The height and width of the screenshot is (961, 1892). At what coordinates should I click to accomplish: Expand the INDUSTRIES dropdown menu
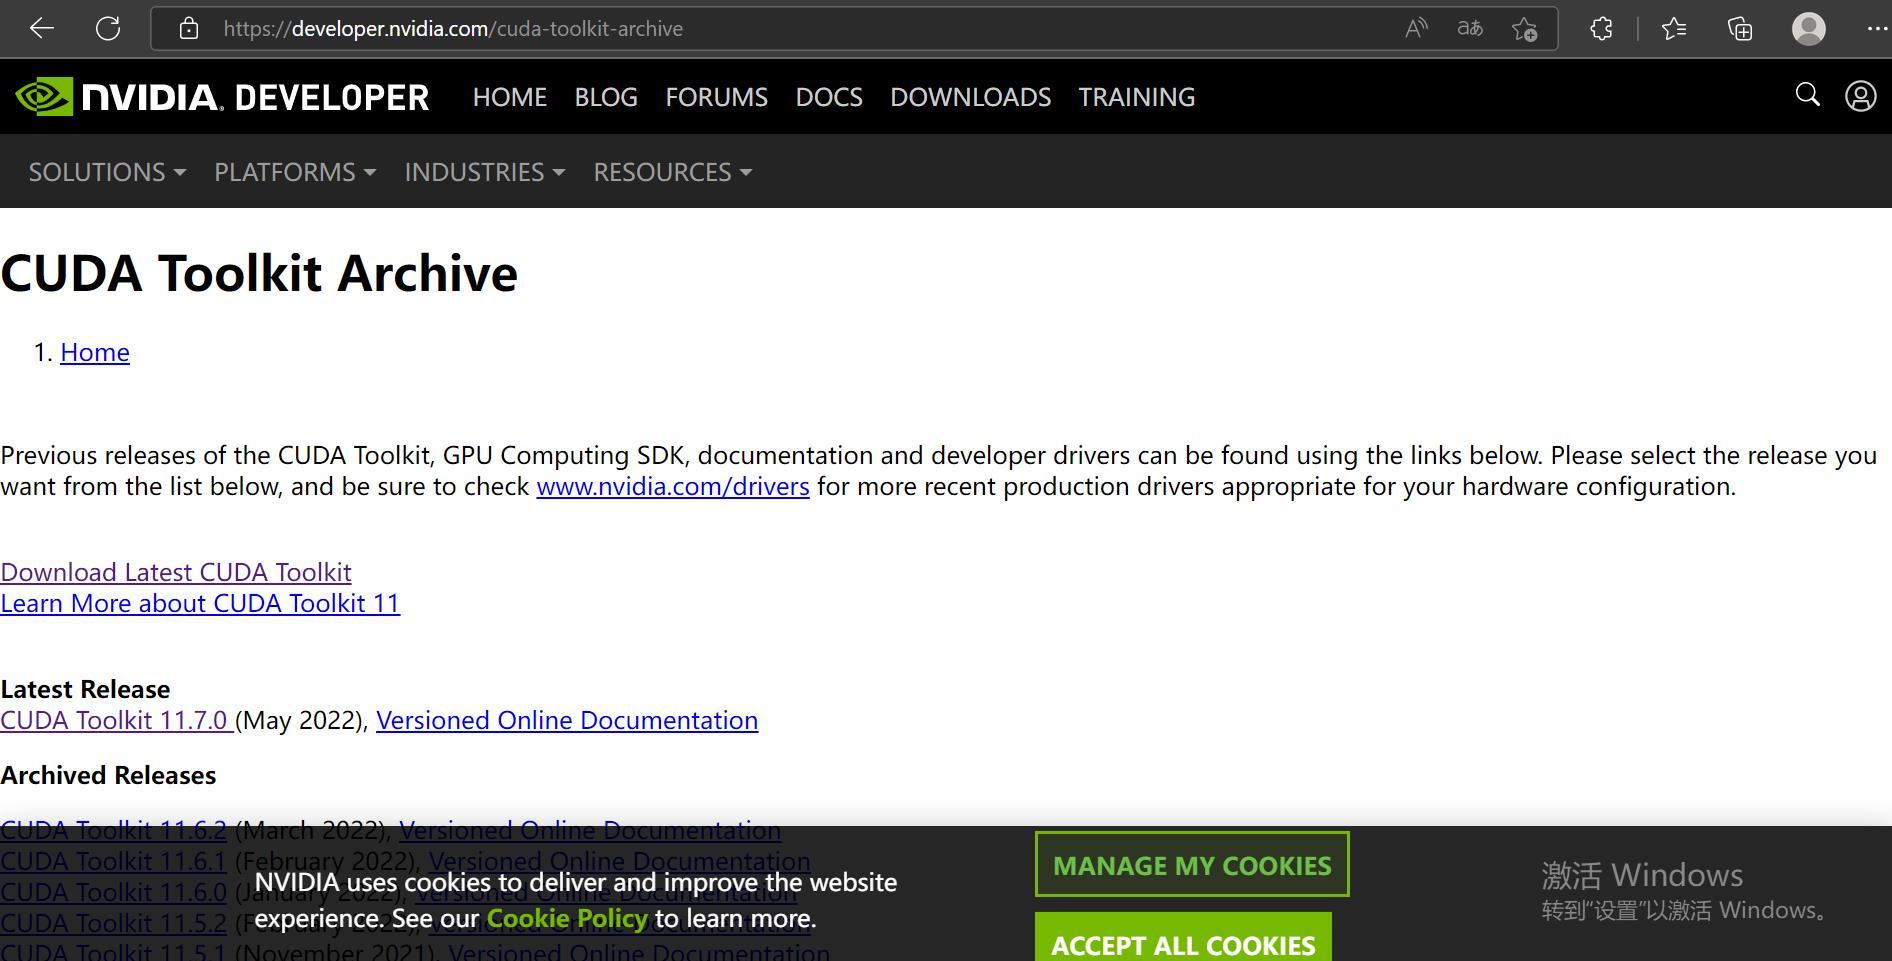(485, 172)
